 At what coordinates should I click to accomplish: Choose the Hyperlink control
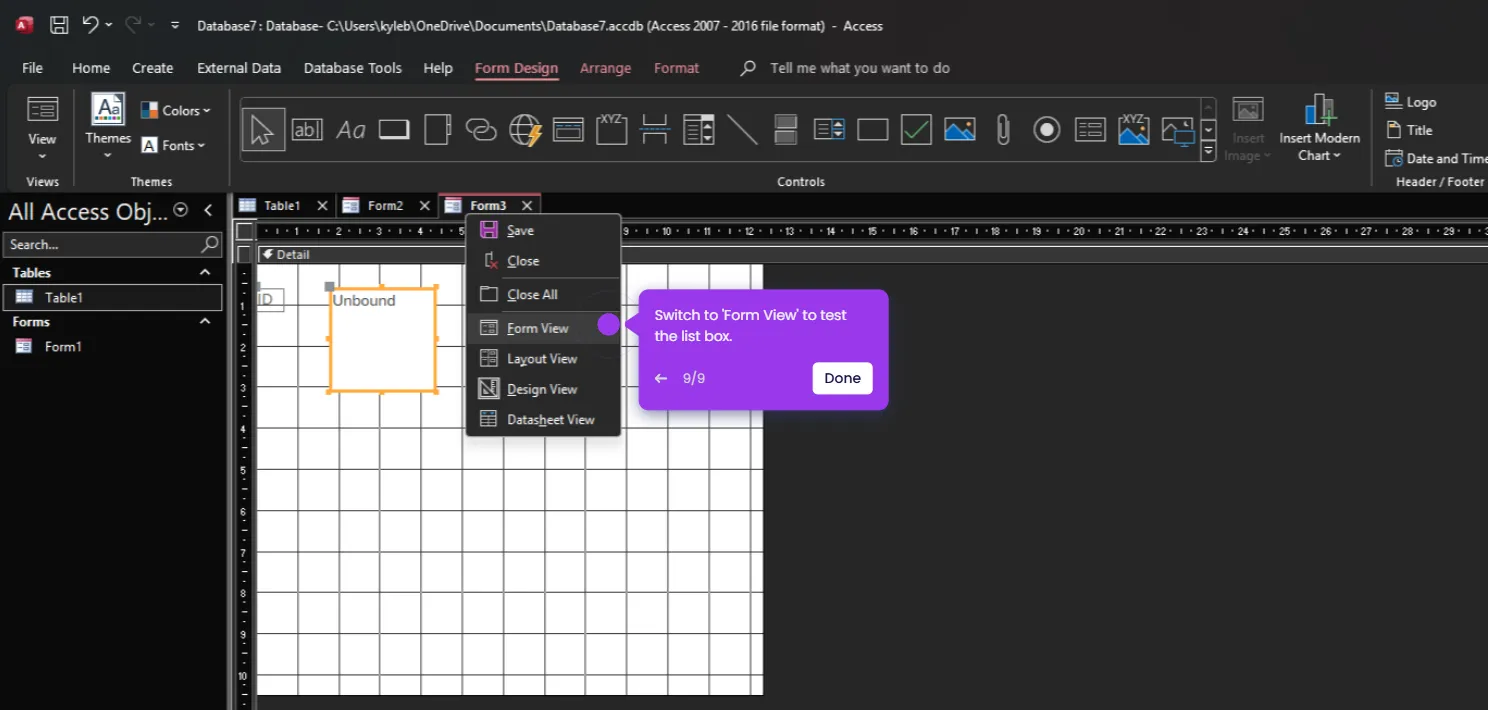point(481,128)
